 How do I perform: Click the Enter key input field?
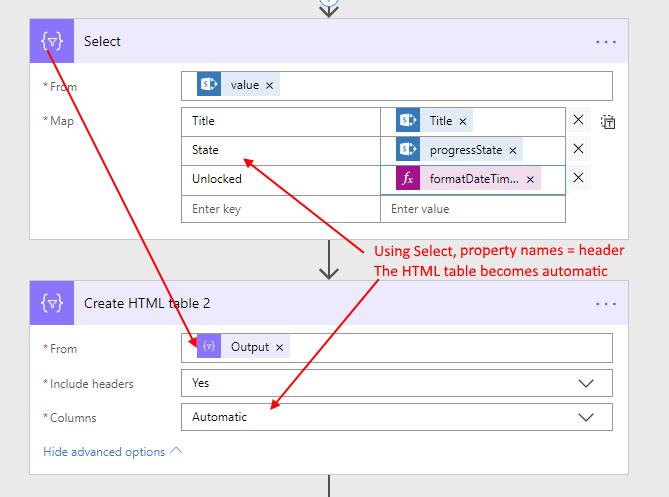pyautogui.click(x=280, y=209)
